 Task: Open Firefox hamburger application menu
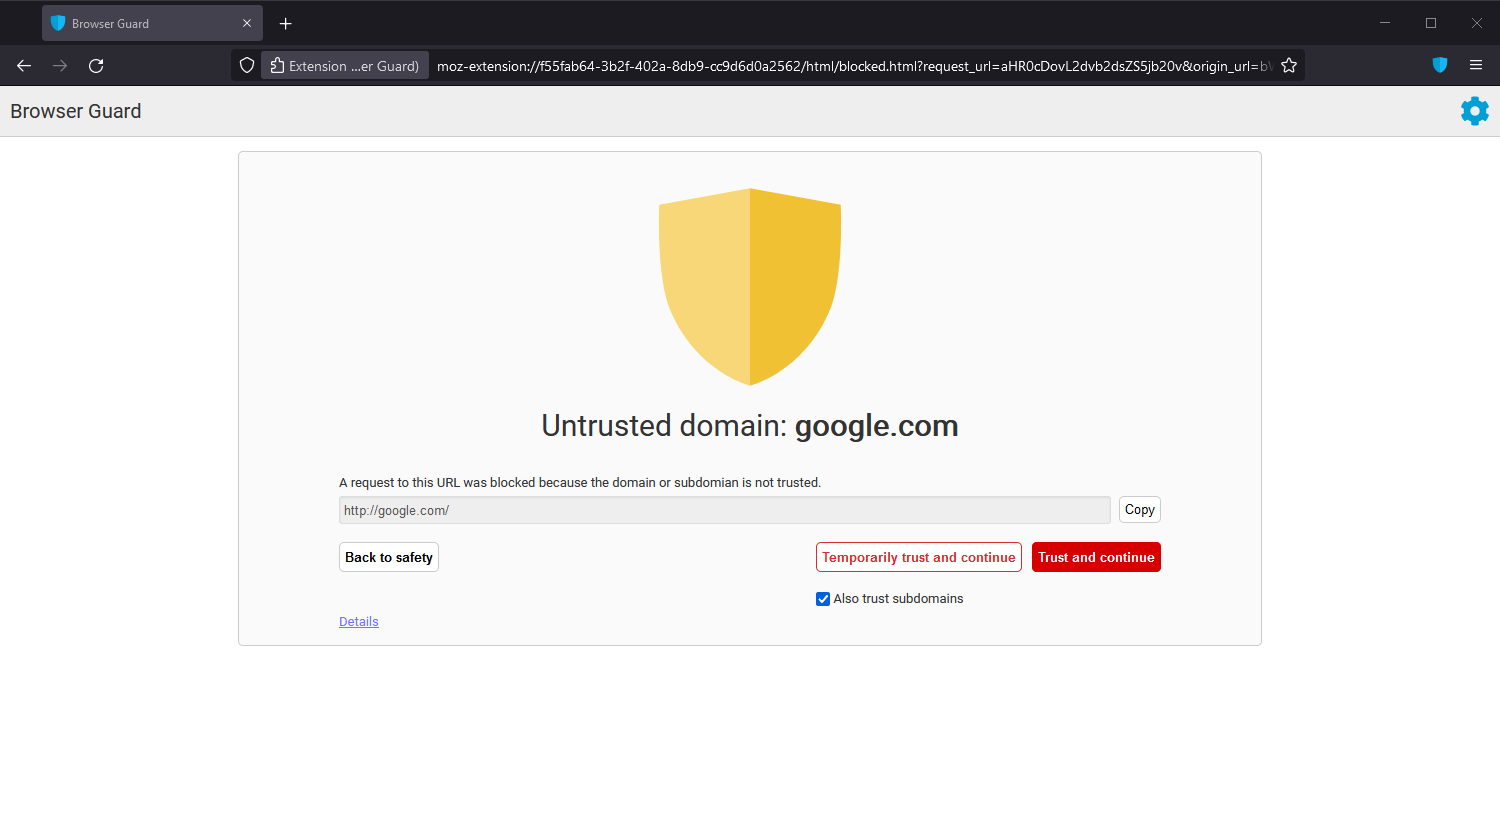coord(1476,65)
